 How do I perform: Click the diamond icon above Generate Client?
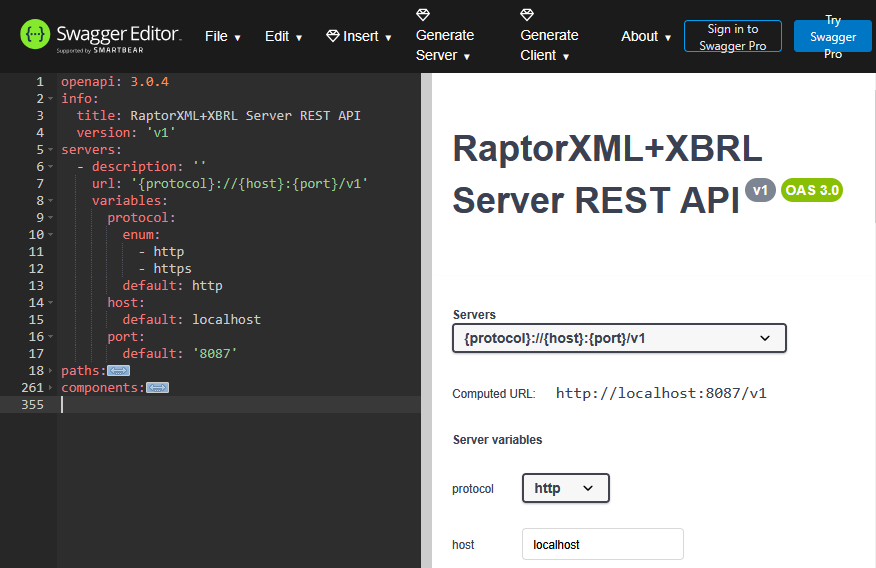tap(527, 15)
